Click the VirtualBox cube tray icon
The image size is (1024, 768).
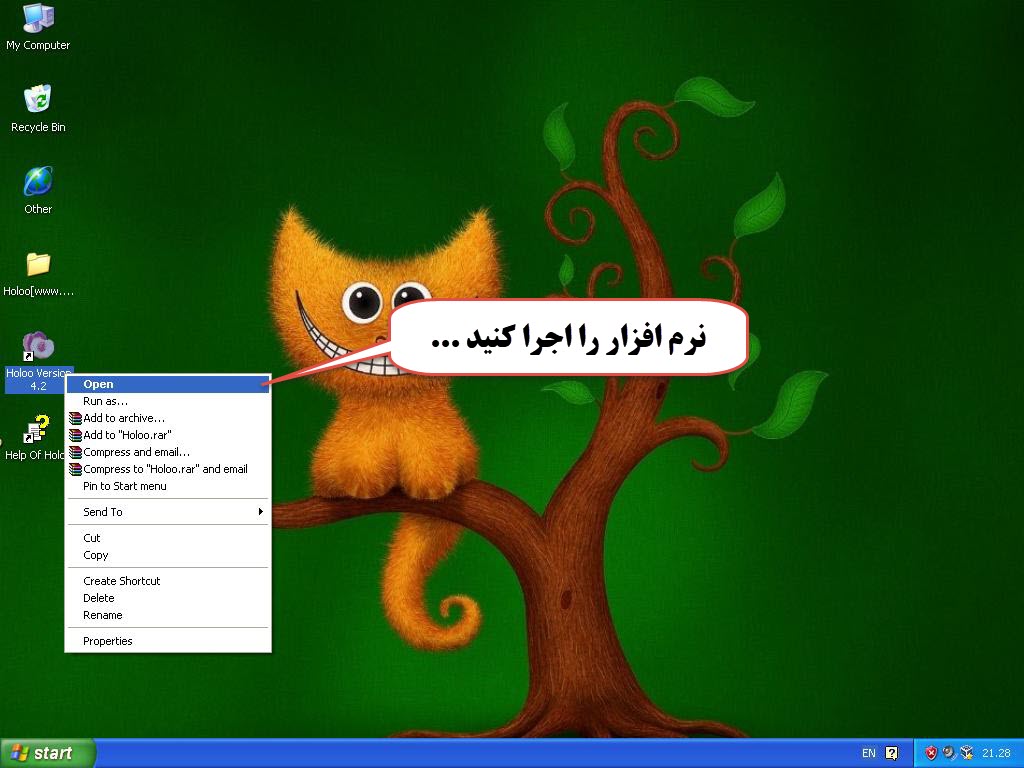(x=966, y=753)
